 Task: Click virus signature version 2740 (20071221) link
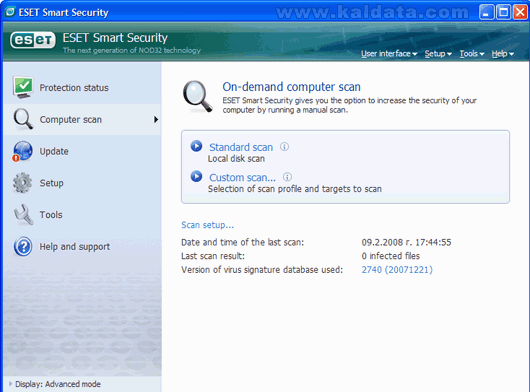tap(397, 269)
